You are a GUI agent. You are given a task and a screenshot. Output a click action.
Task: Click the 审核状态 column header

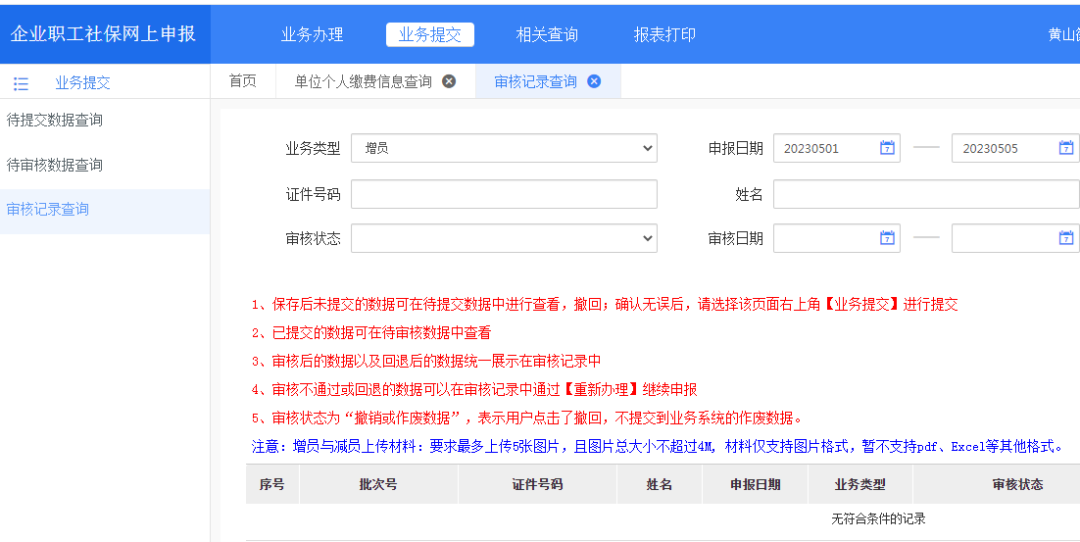click(x=1017, y=484)
